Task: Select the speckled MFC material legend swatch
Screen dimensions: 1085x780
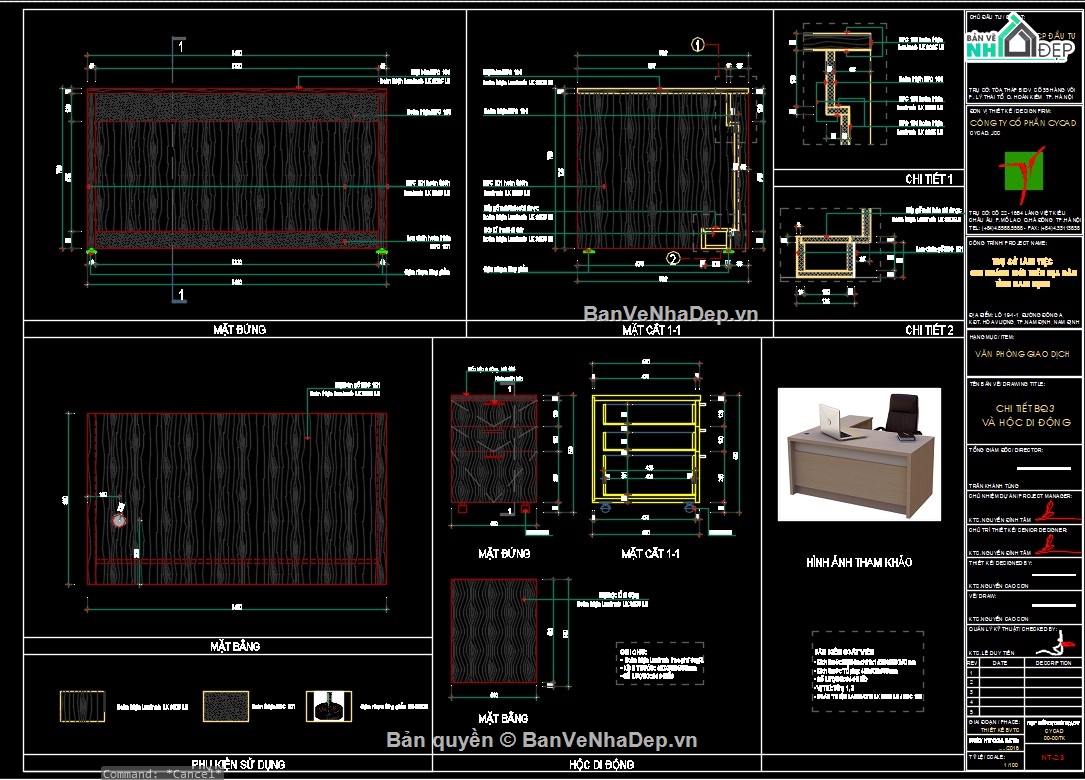Action: pyautogui.click(x=226, y=706)
